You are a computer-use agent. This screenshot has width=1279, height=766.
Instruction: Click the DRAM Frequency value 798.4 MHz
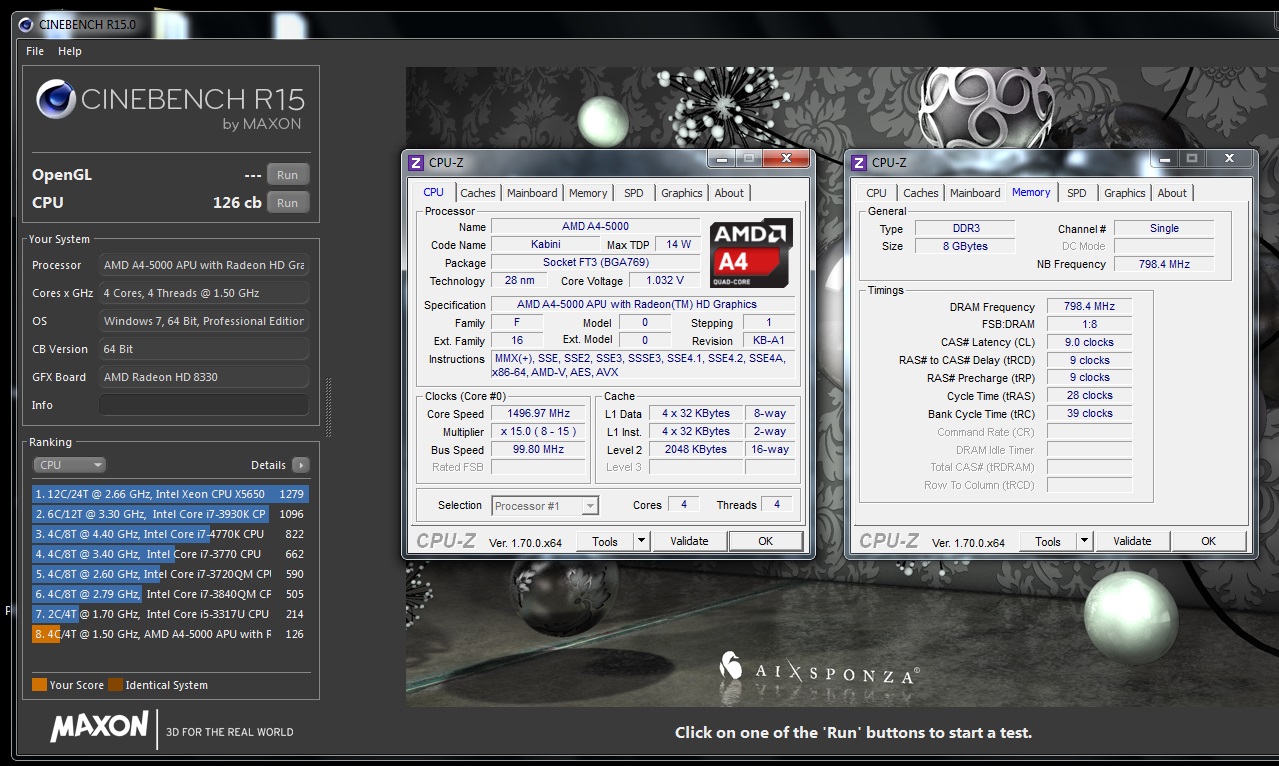click(x=1090, y=307)
